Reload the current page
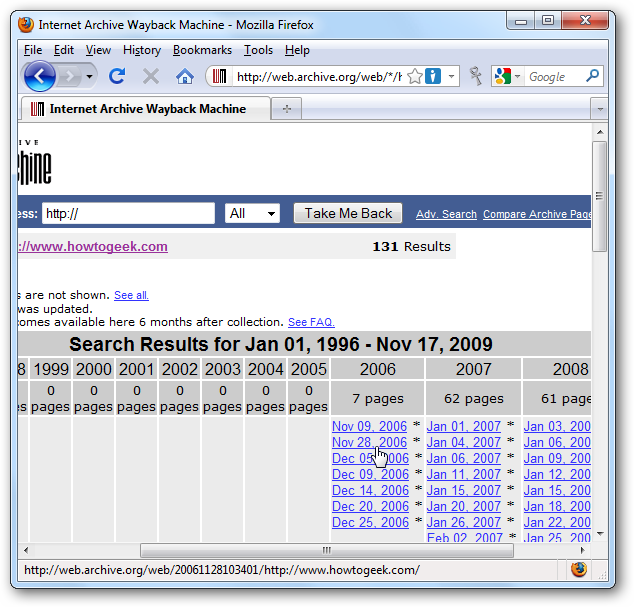The height and width of the screenshot is (607, 634). [x=117, y=76]
